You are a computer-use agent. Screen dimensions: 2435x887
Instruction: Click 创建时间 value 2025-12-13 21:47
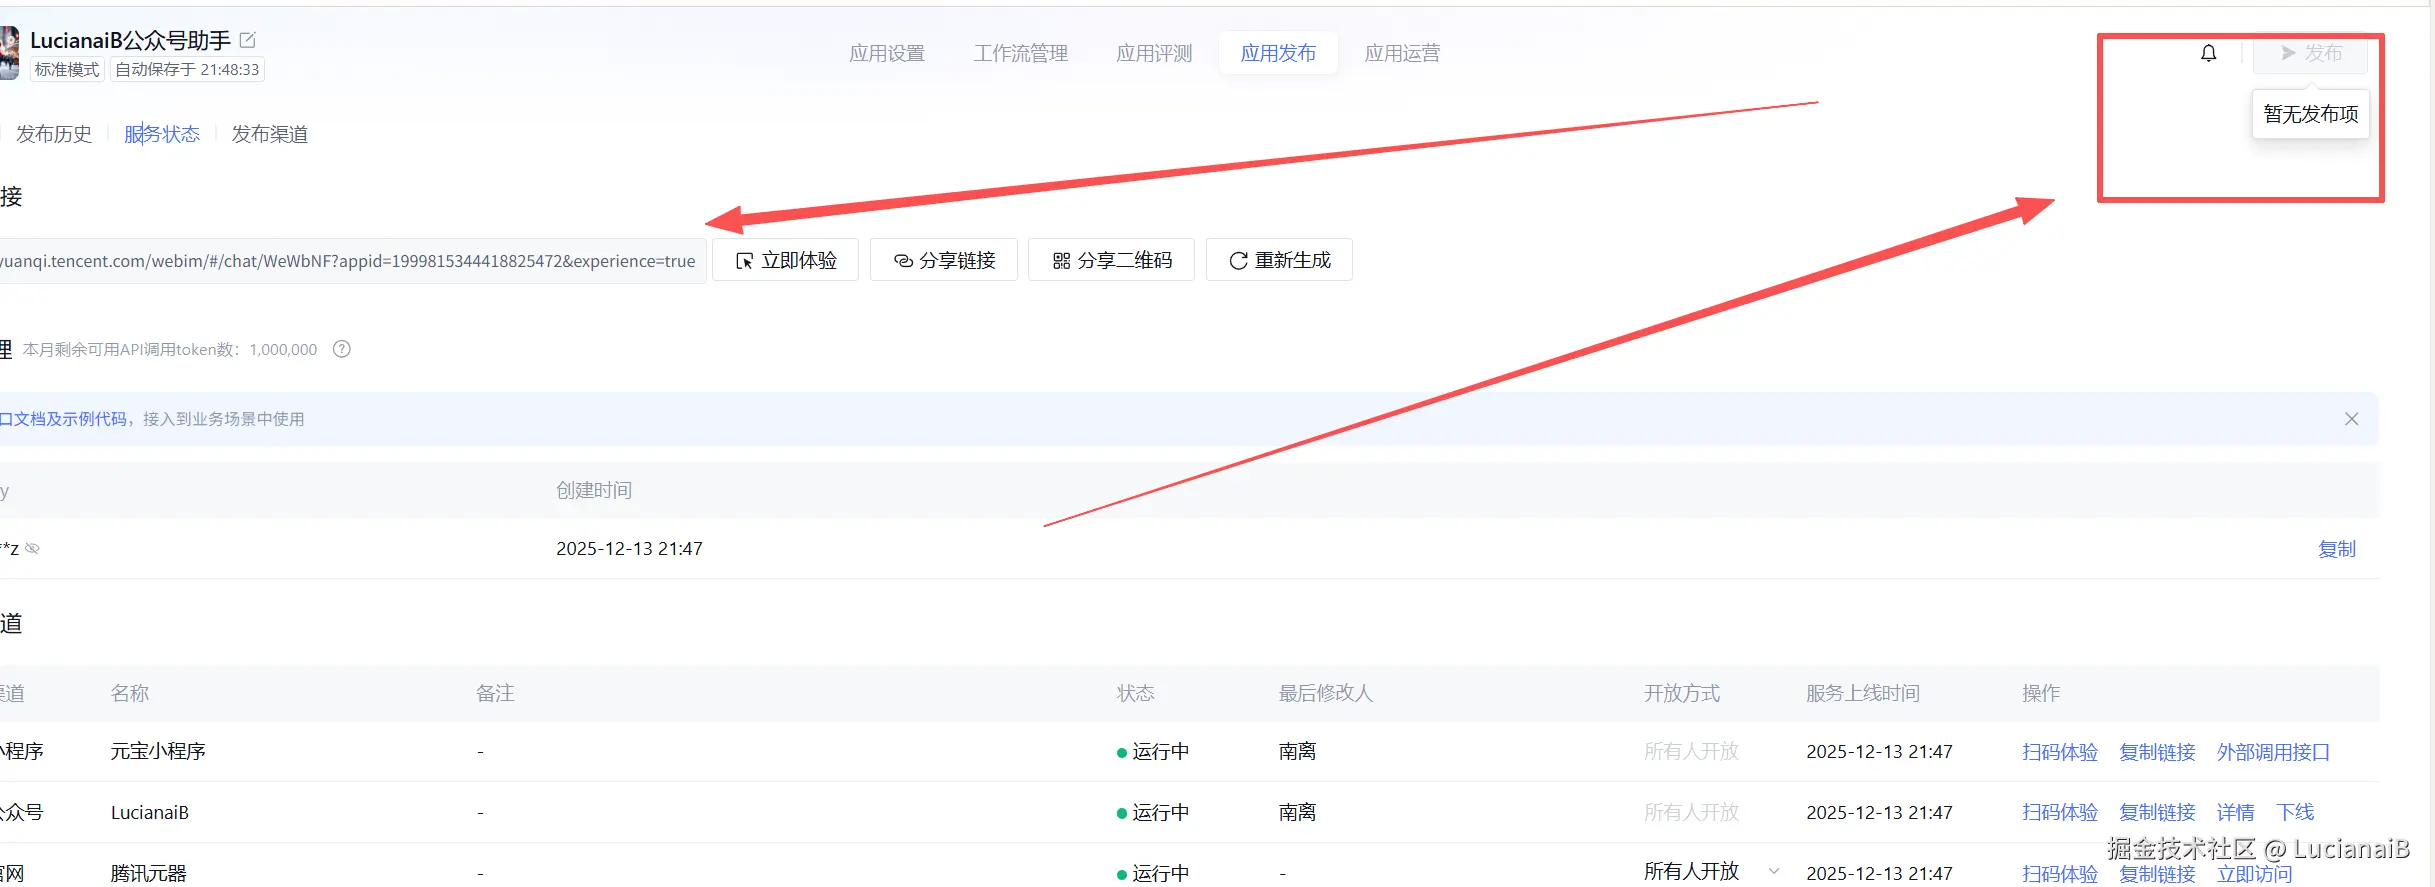click(629, 549)
